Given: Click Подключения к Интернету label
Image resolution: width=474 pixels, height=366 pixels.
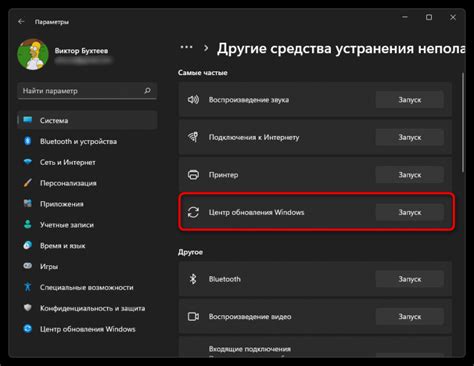Looking at the screenshot, I should [254, 137].
